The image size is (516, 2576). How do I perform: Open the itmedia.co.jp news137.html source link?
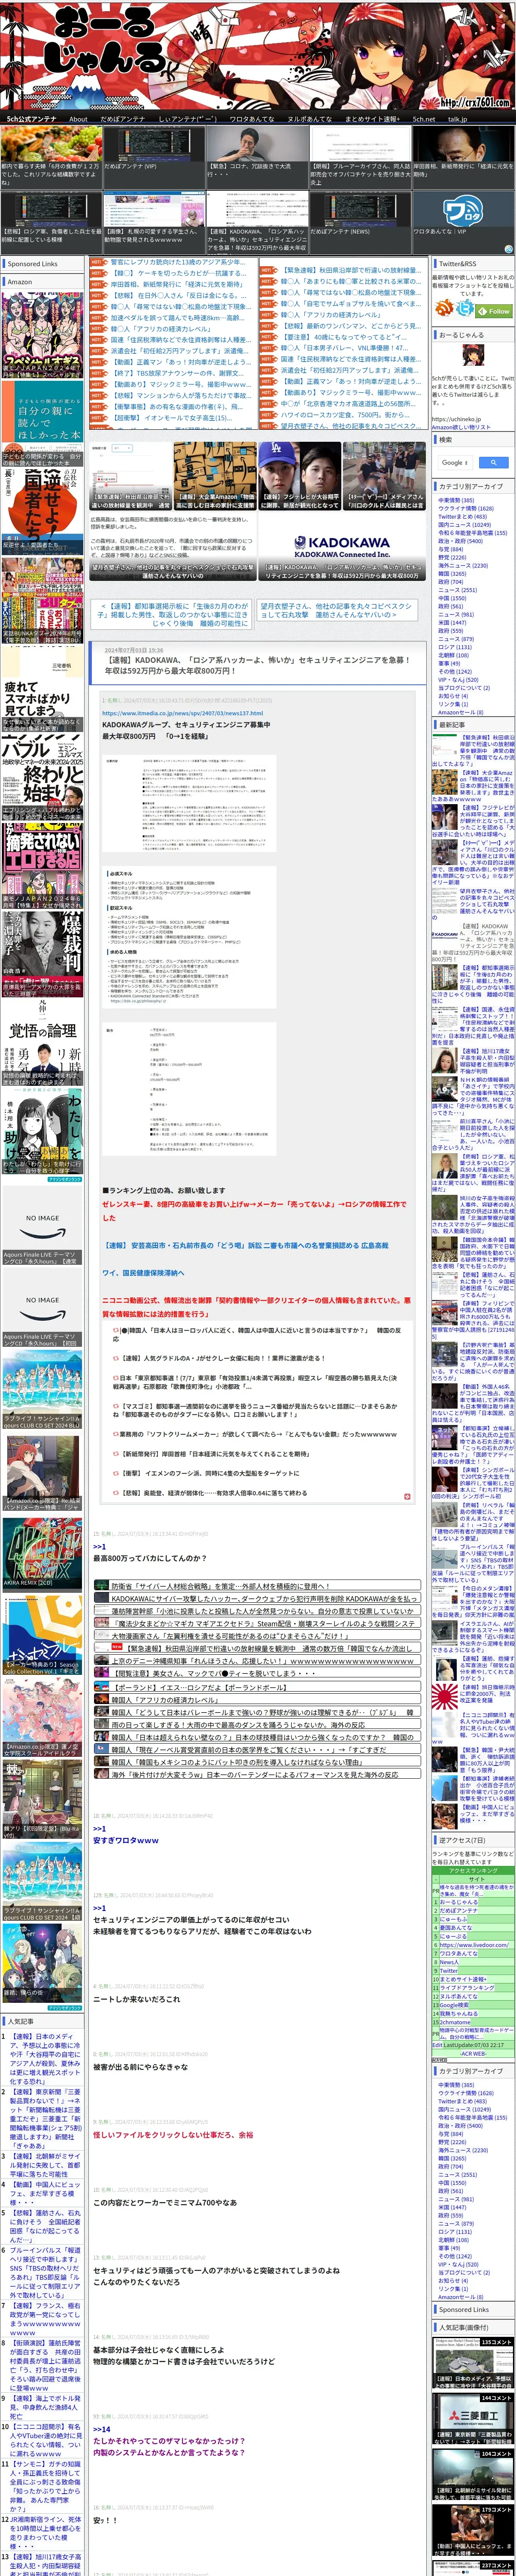pos(182,713)
